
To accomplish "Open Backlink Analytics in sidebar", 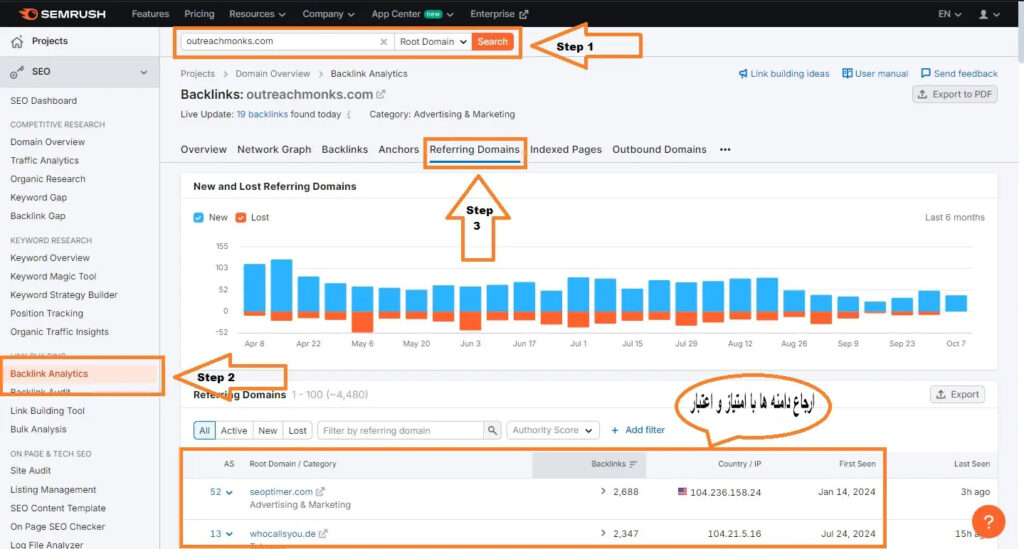I will pos(49,374).
